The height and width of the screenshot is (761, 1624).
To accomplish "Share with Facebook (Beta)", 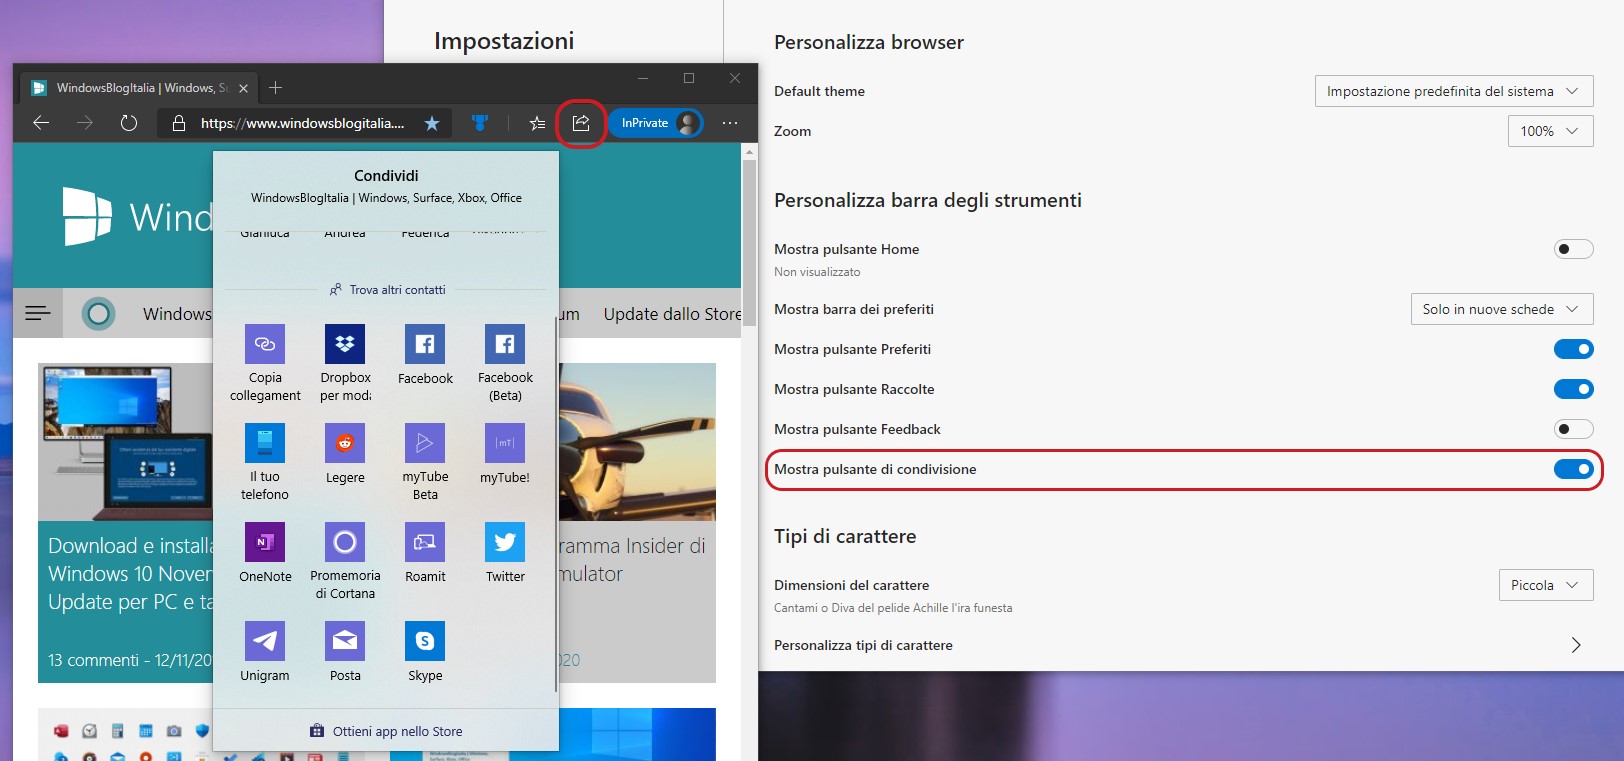I will point(505,364).
